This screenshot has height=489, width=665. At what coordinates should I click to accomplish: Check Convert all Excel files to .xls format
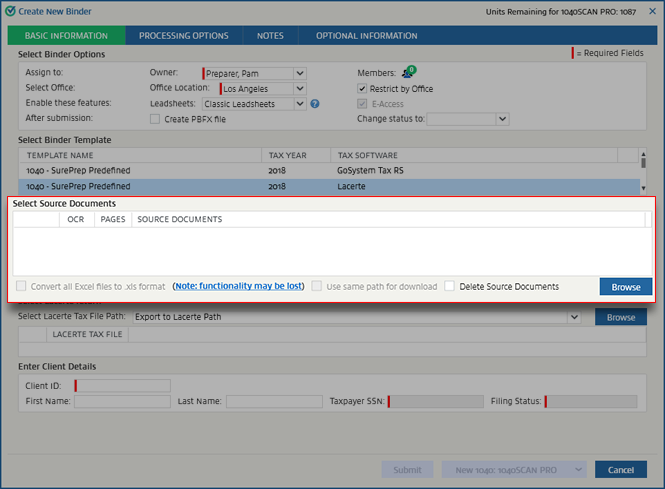pos(21,286)
